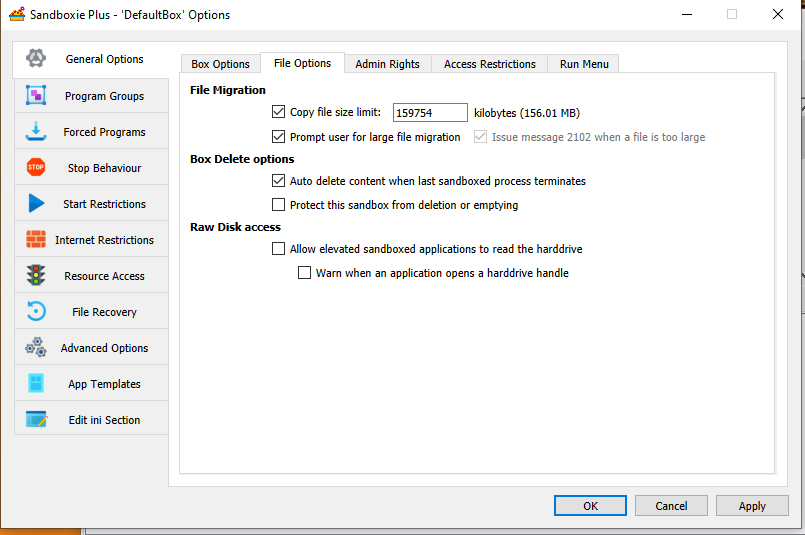The image size is (805, 535).
Task: Open the File Recovery section
Action: pos(91,312)
